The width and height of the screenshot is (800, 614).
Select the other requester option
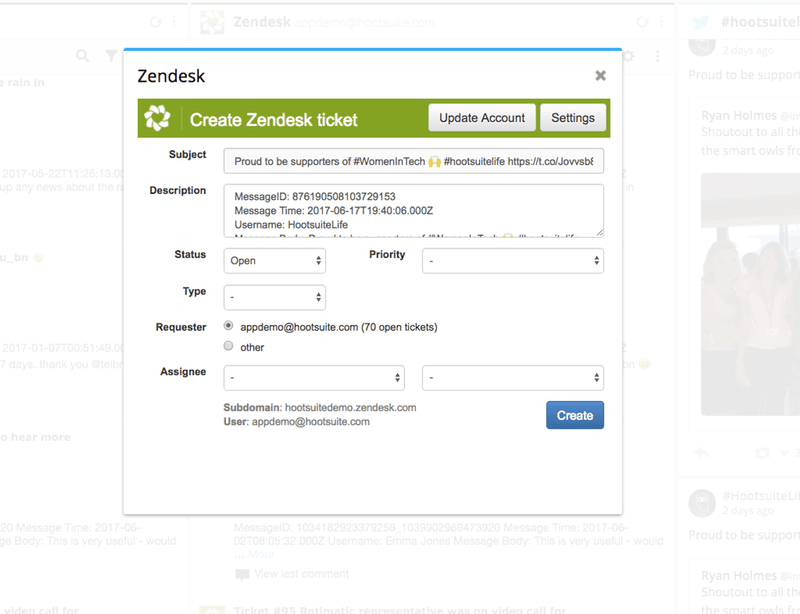229,347
